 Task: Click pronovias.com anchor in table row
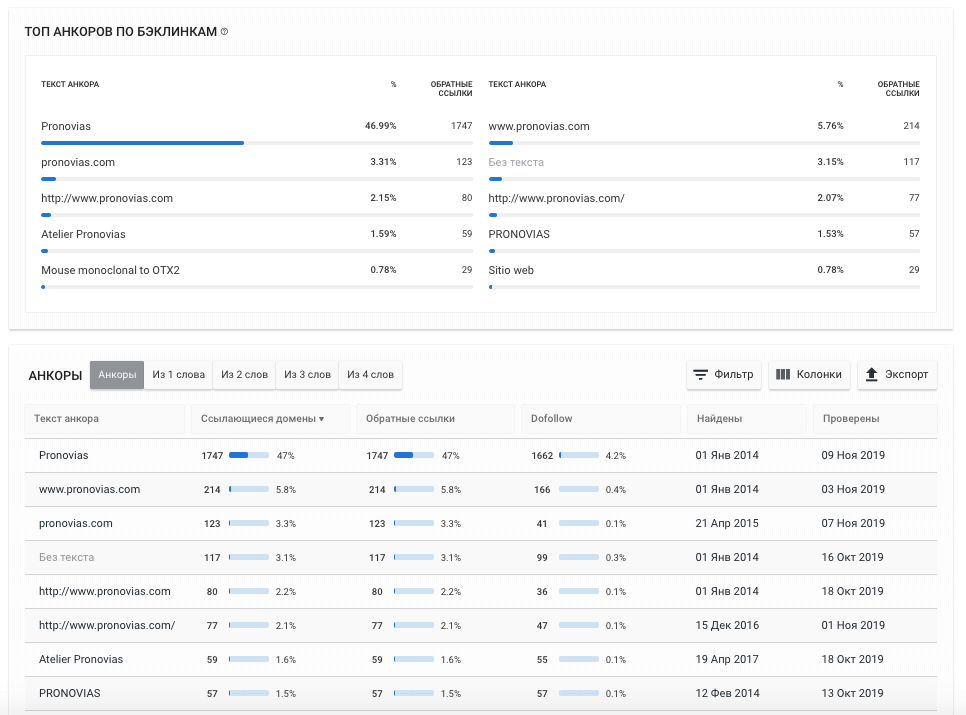click(x=76, y=523)
